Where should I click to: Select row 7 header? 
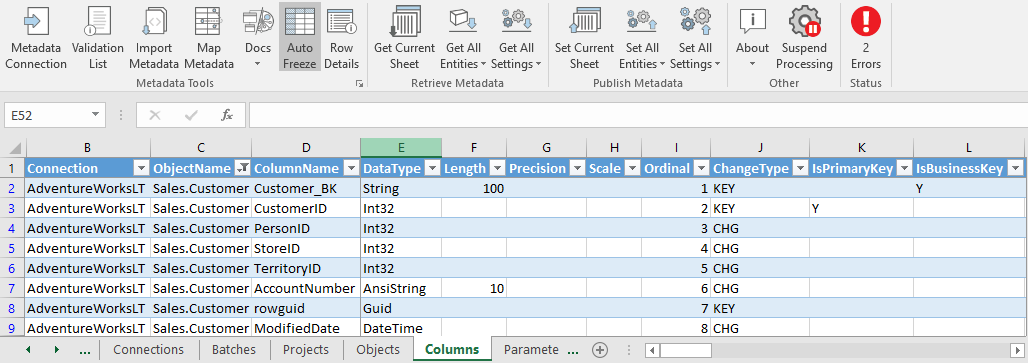point(12,288)
